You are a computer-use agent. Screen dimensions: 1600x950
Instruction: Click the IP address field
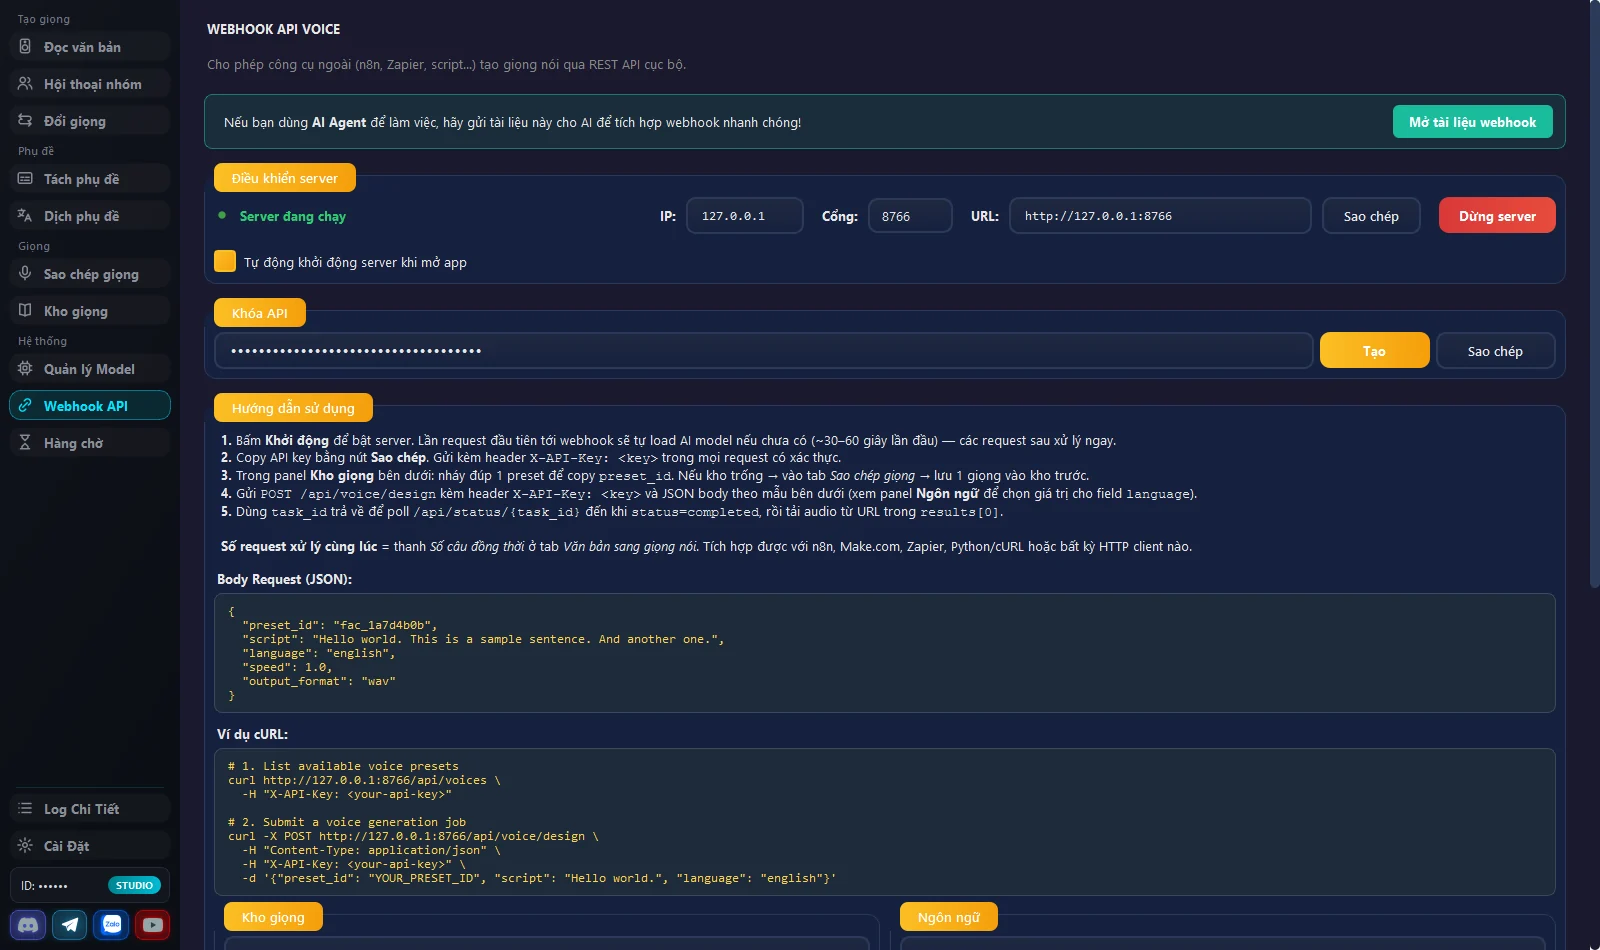745,216
